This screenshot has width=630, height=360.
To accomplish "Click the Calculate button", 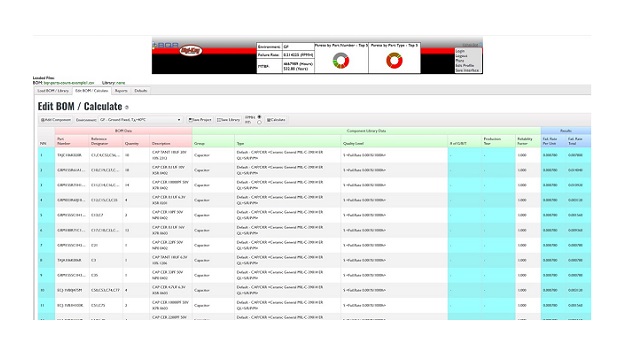I will tap(276, 120).
